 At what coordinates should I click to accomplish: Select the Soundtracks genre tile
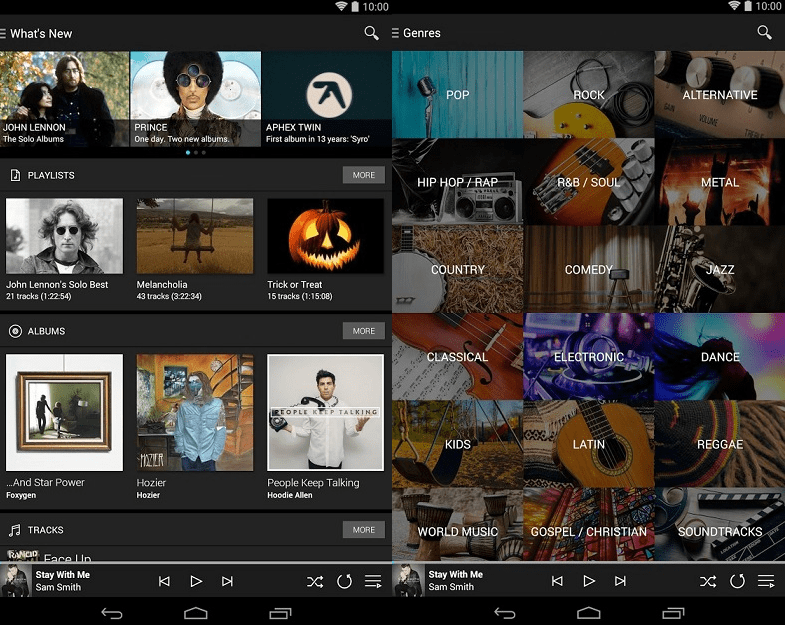(719, 524)
